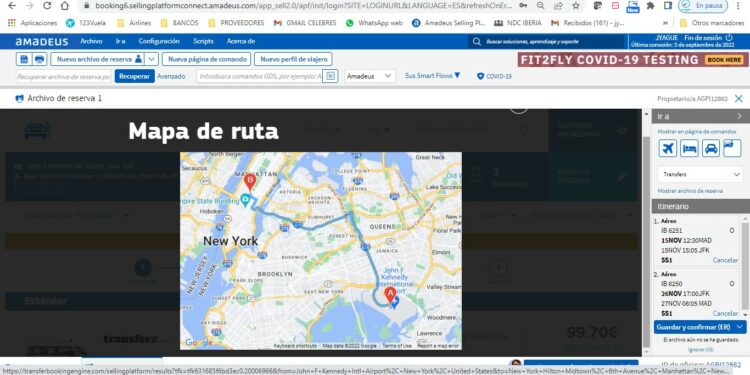Open the Ir a menu
750x375 pixels.
tap(120, 42)
